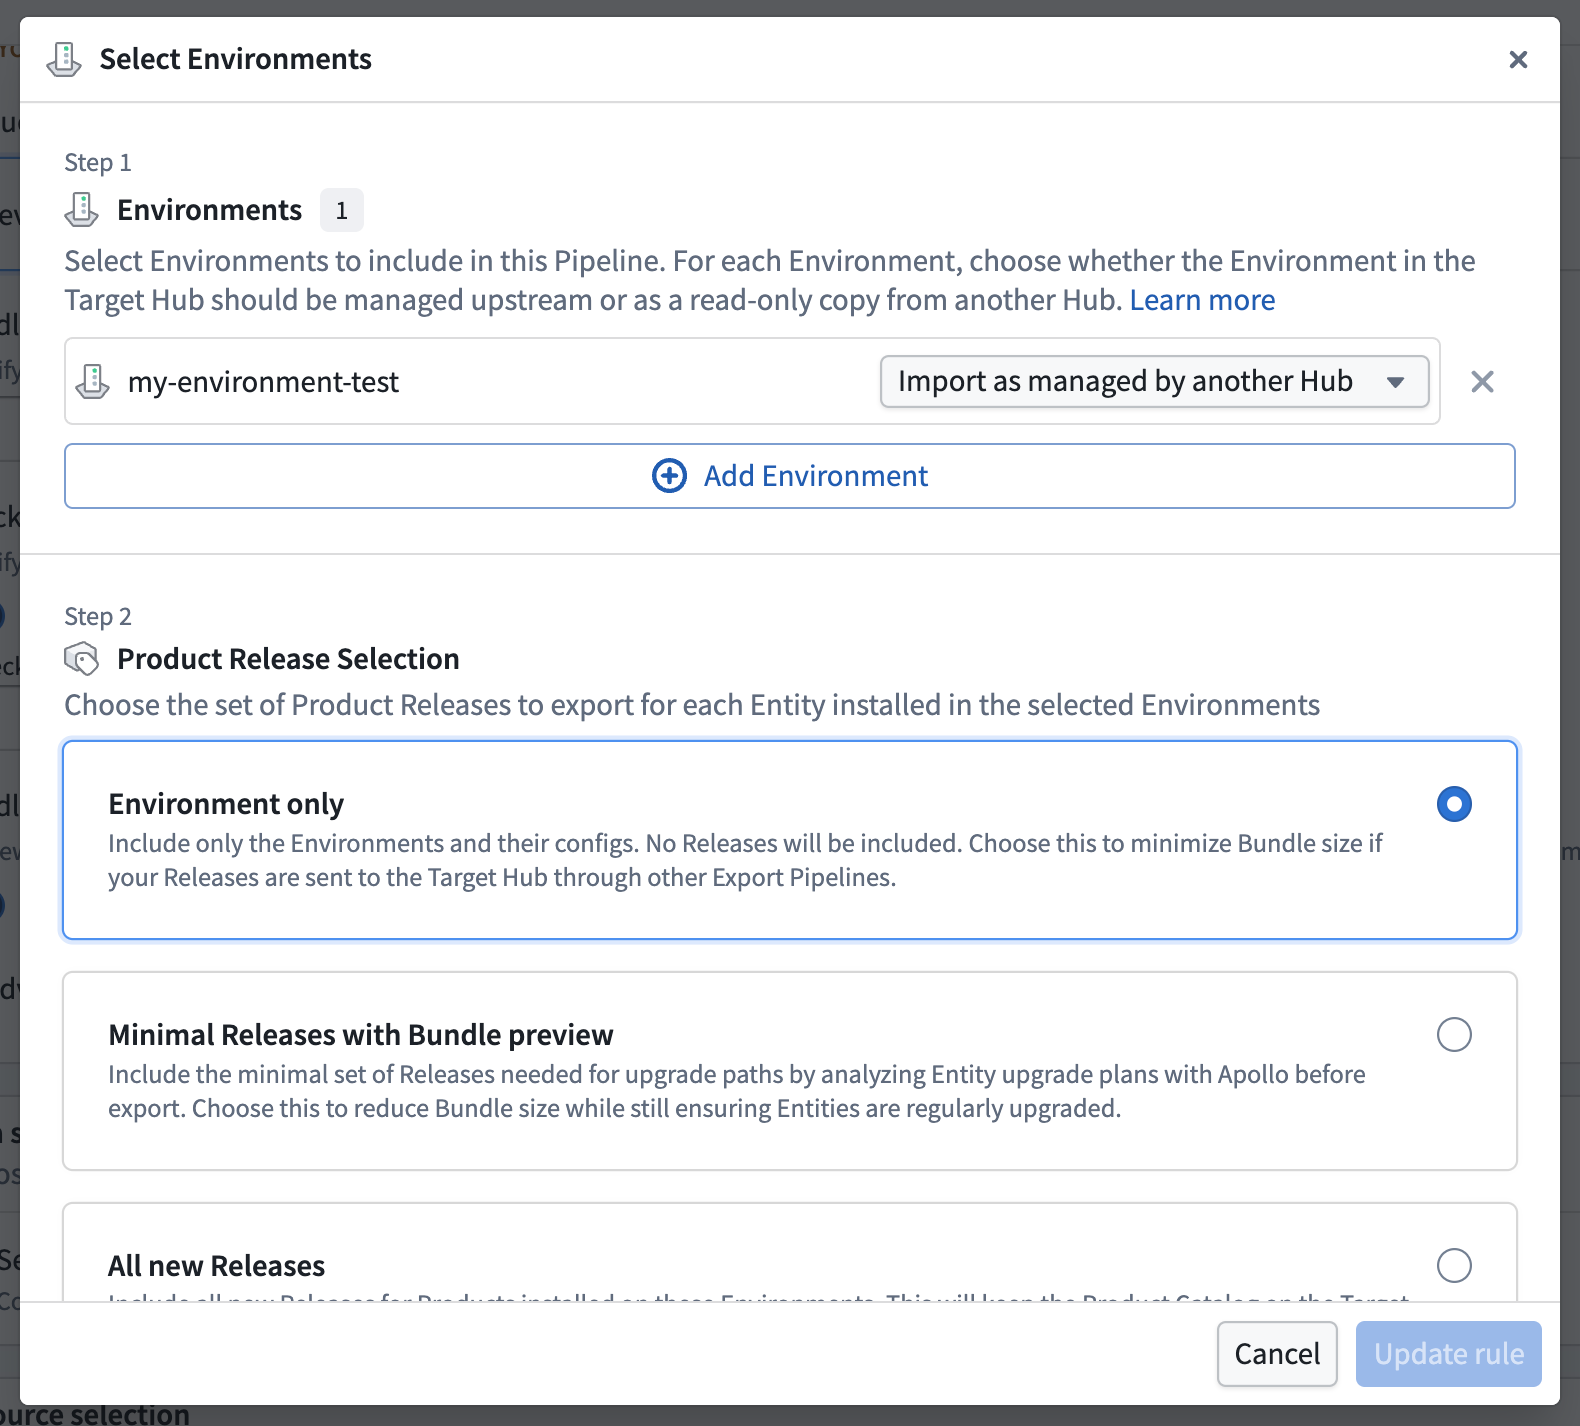Remove my-environment-test from the list
The height and width of the screenshot is (1426, 1580).
pos(1482,381)
